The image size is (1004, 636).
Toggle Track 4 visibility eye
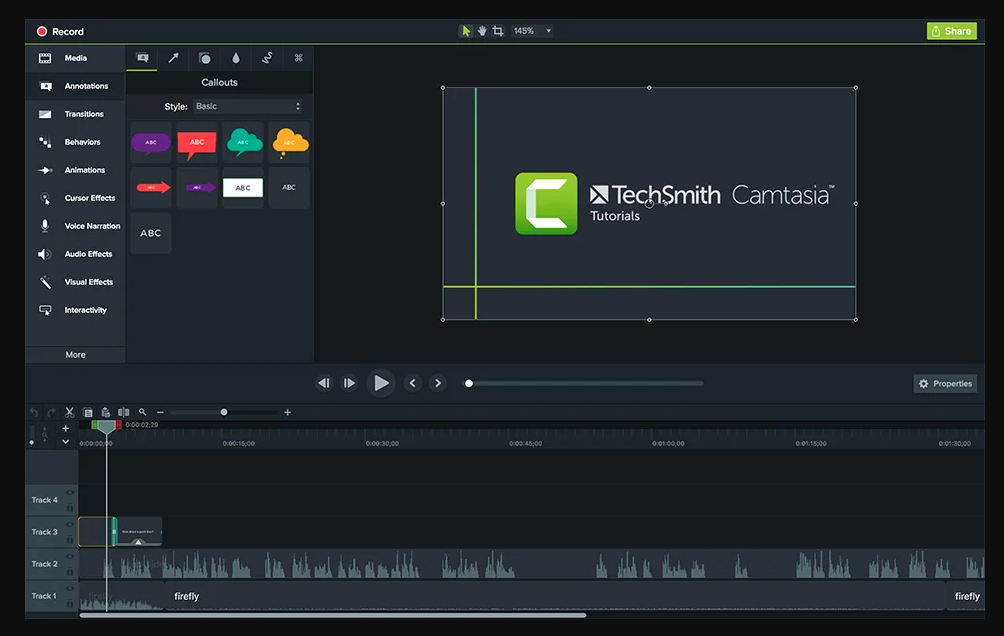tap(70, 493)
